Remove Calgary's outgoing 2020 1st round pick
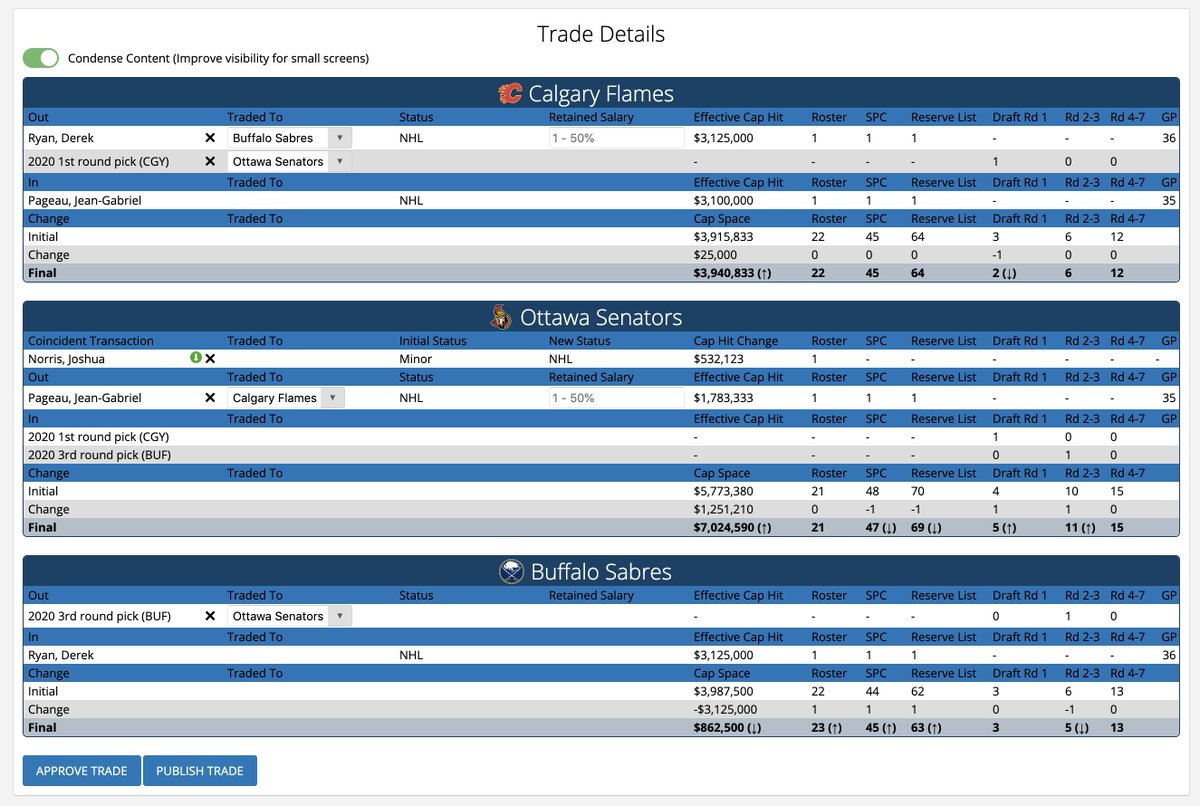Image resolution: width=1200 pixels, height=806 pixels. [210, 161]
